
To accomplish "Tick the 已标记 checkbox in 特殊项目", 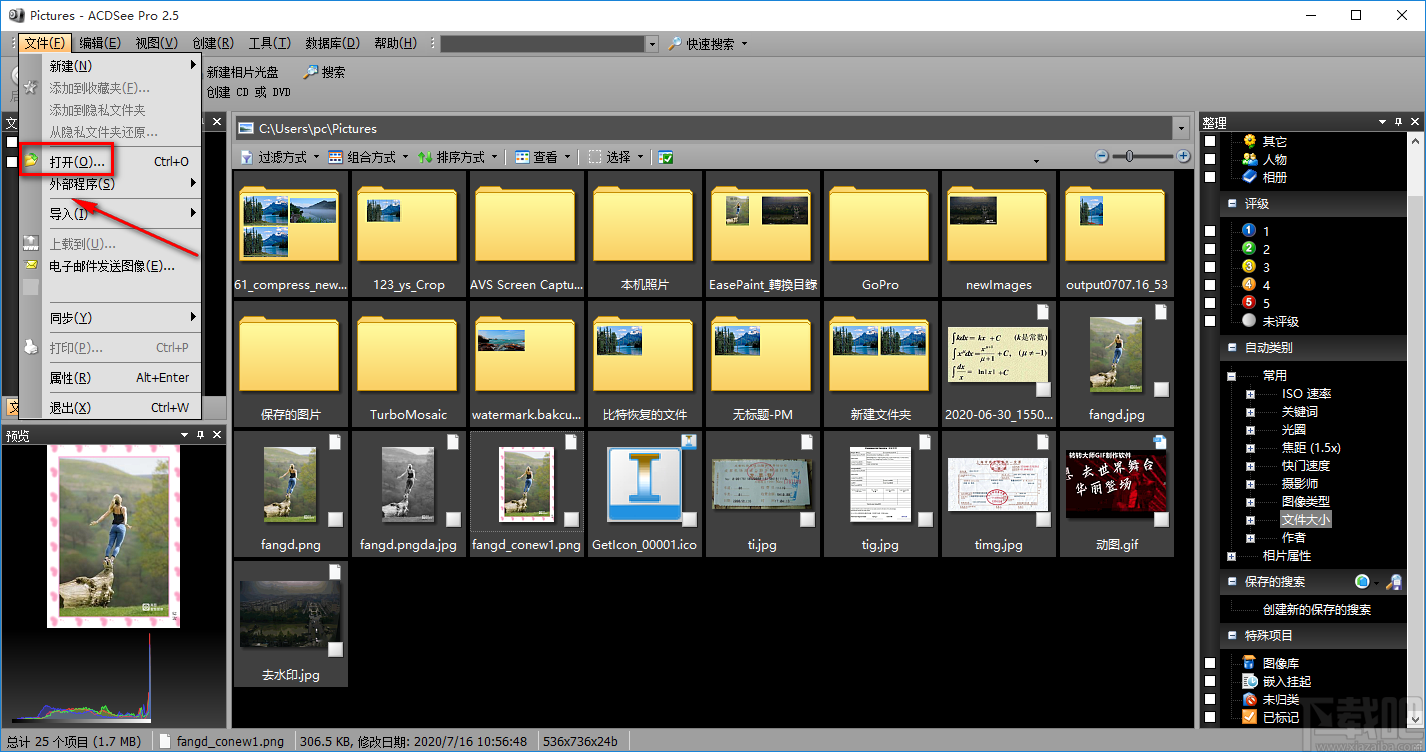I will 1210,717.
